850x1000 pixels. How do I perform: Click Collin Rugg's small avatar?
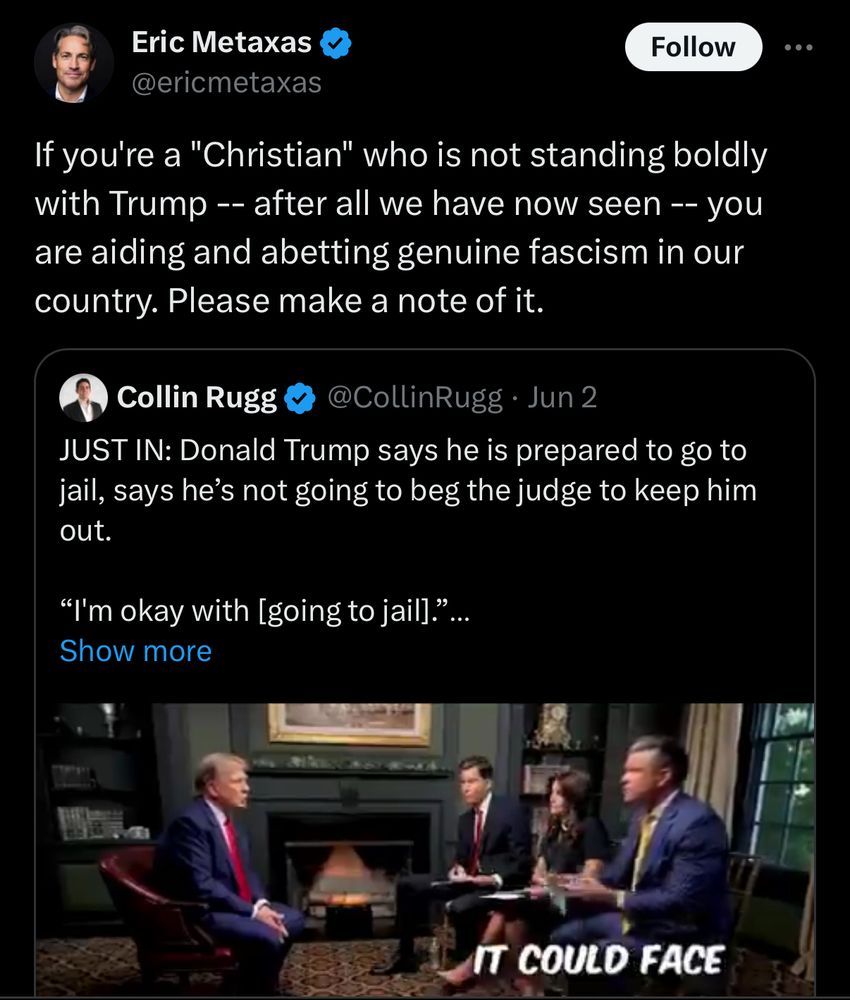coord(83,398)
